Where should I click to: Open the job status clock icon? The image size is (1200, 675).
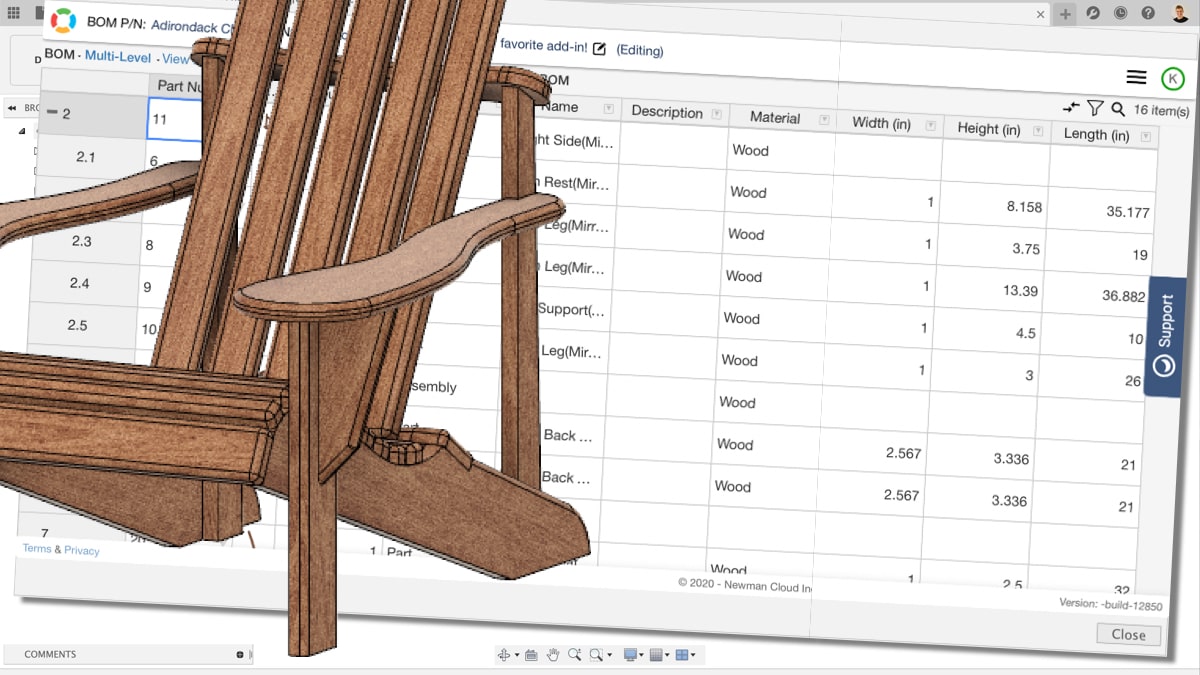click(1120, 13)
